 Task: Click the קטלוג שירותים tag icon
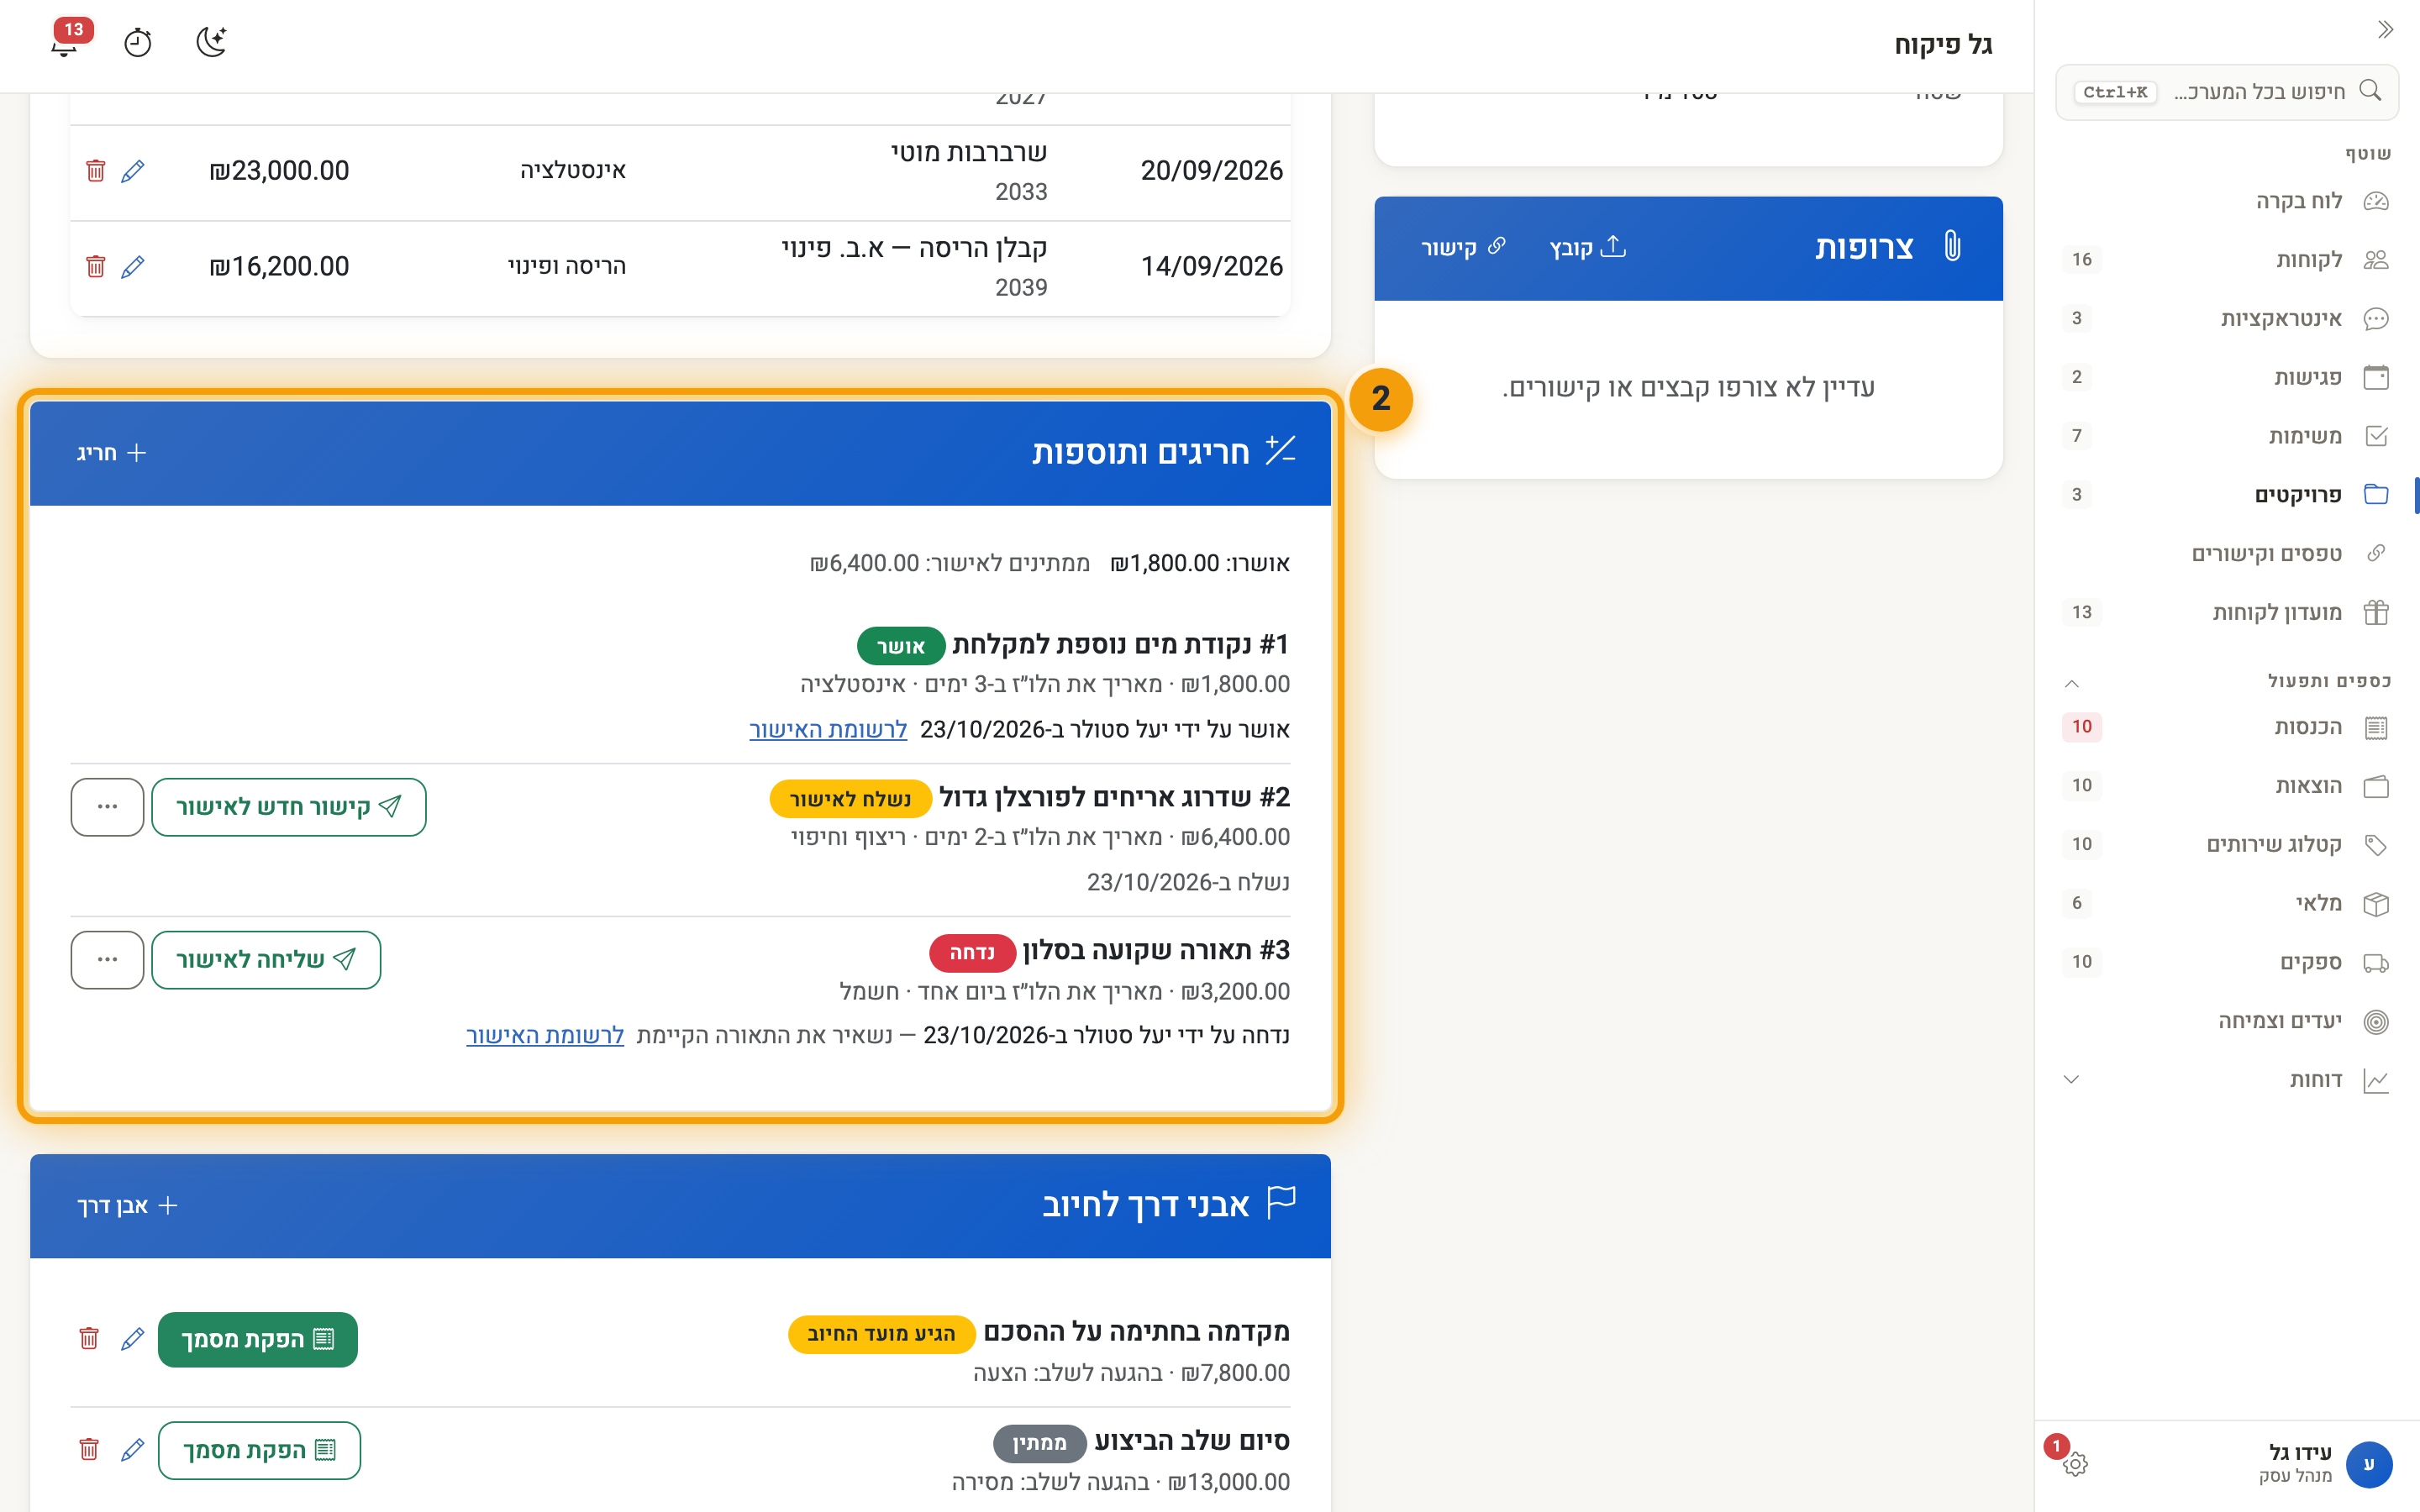tap(2376, 845)
